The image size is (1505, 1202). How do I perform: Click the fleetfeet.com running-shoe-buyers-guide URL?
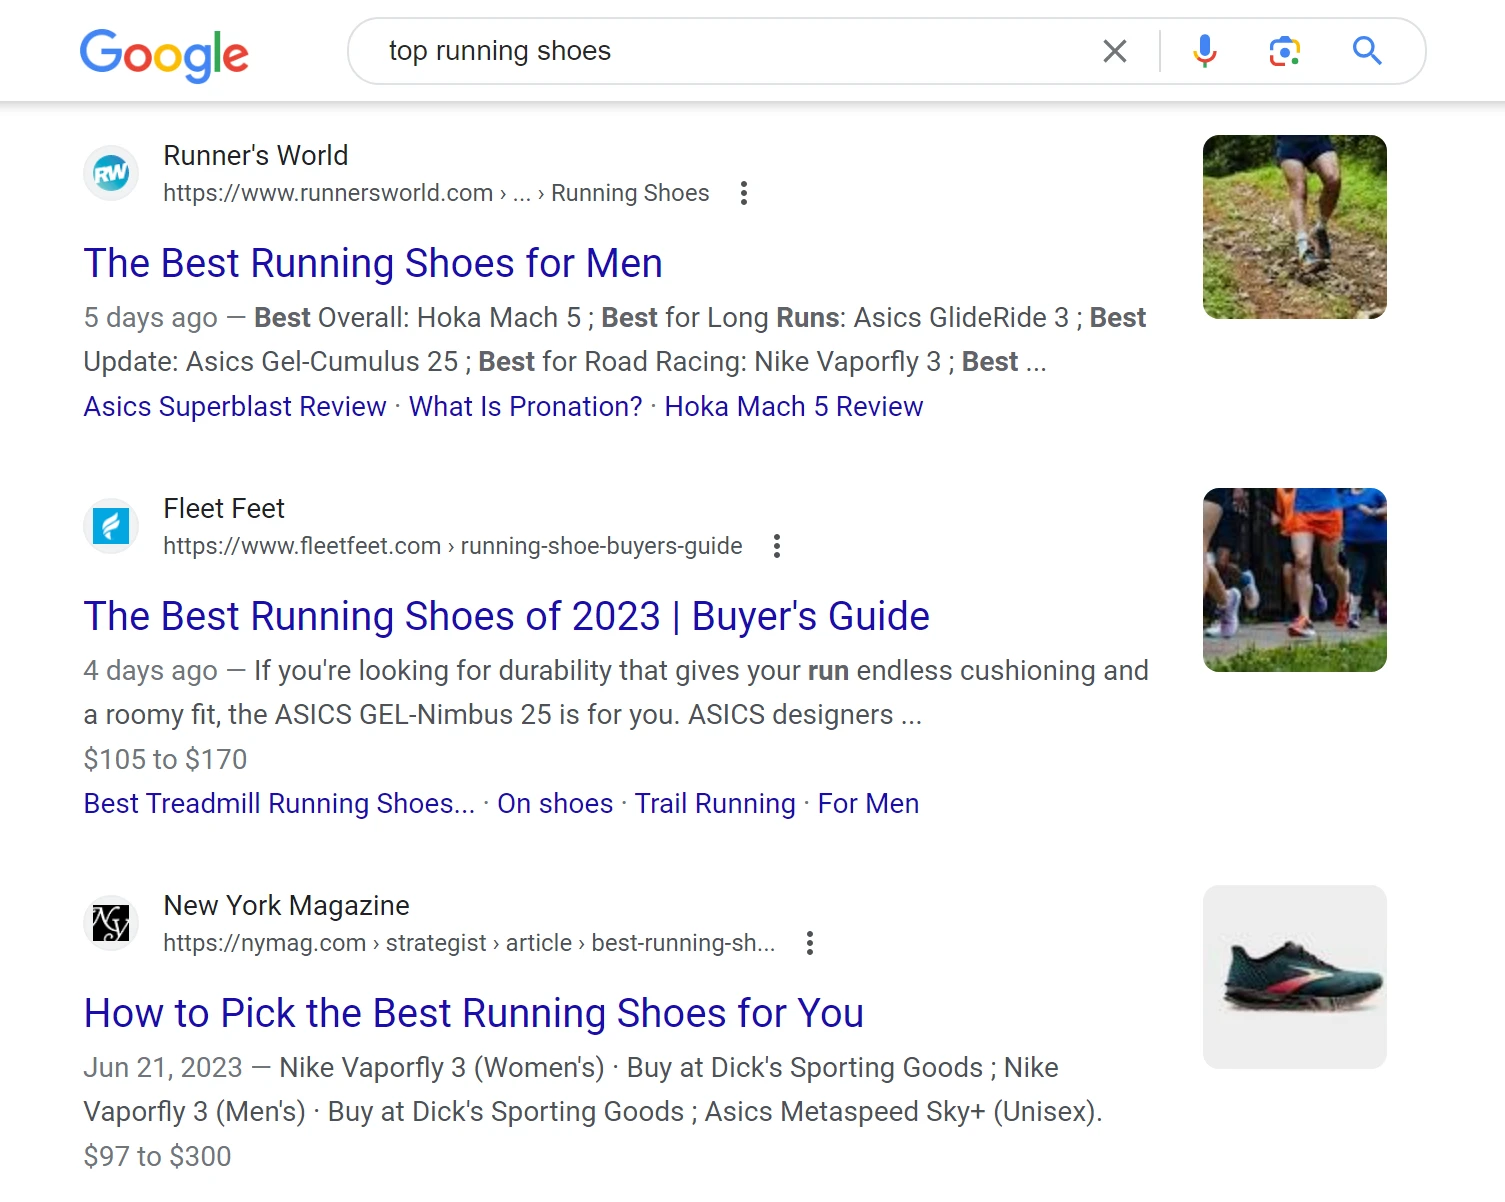(453, 546)
